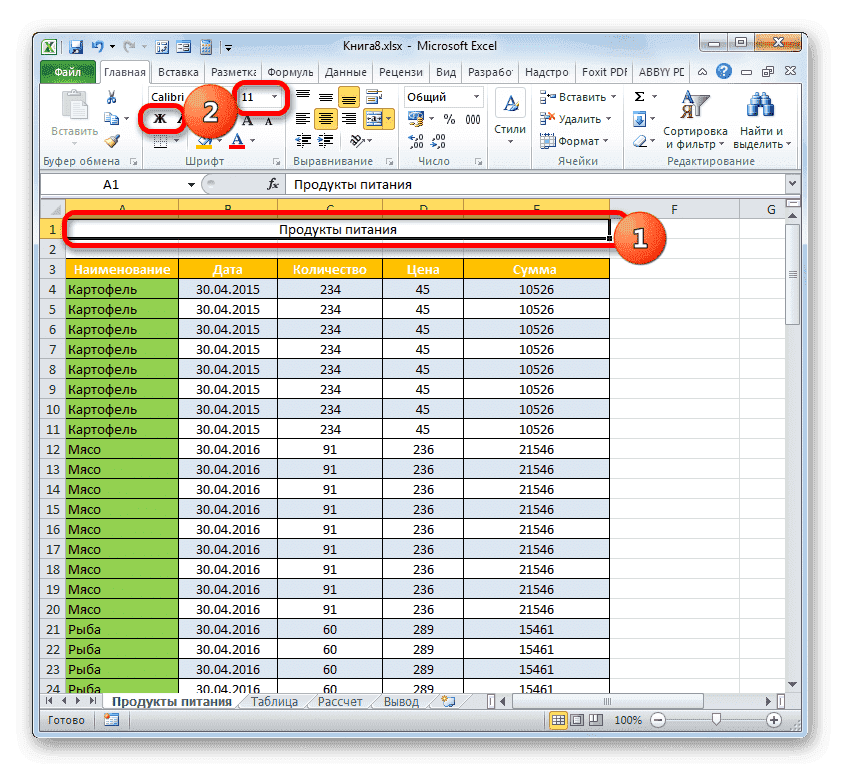Click the Merge and Center icon
Screen dimensions: 841x771
click(374, 118)
